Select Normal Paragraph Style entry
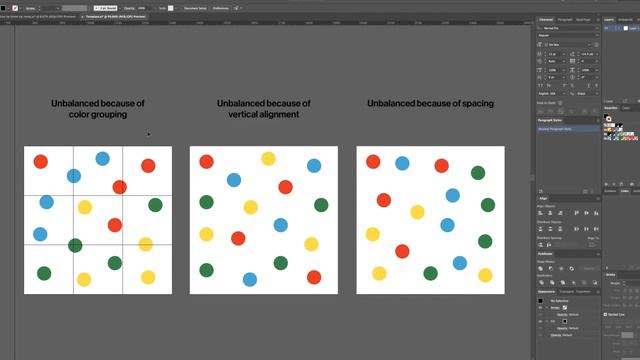The image size is (640, 360). tap(568, 129)
